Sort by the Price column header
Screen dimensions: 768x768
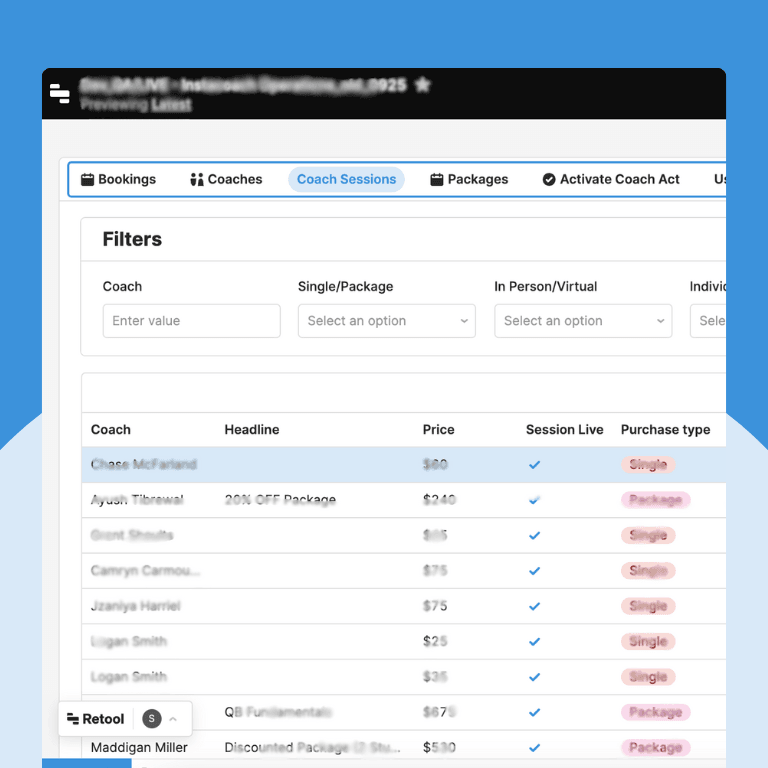[x=438, y=430]
